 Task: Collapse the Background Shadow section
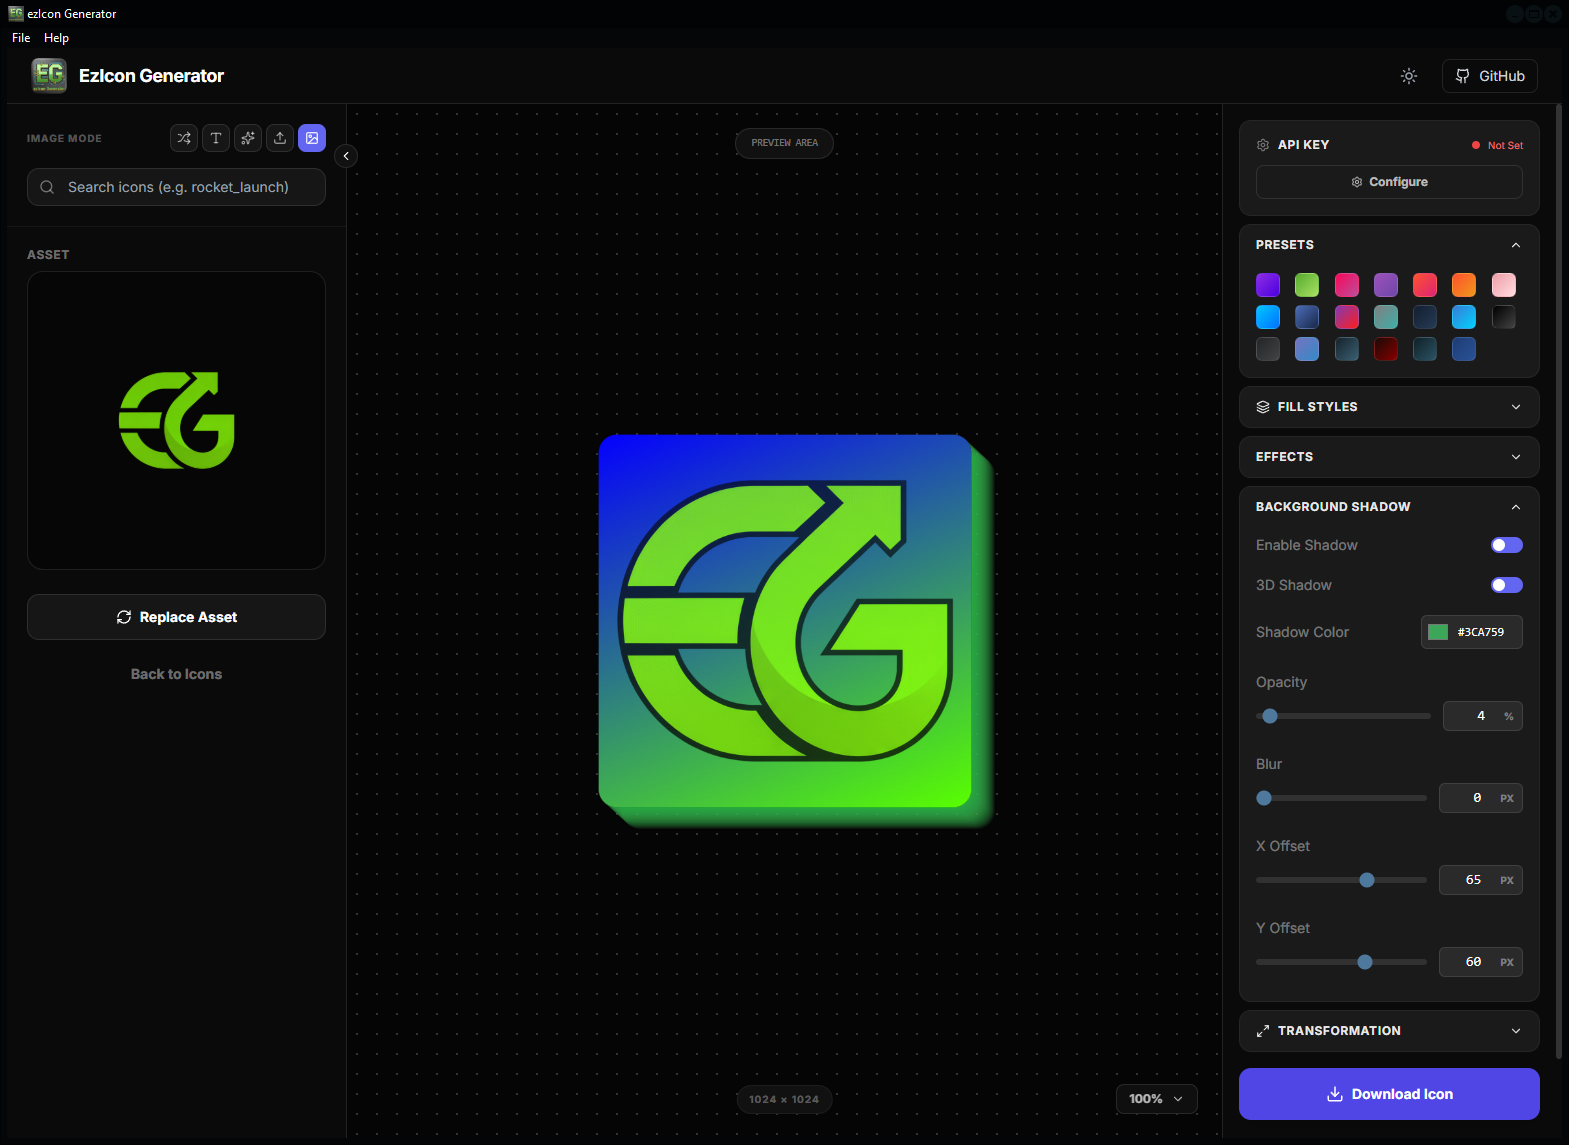tap(1516, 507)
